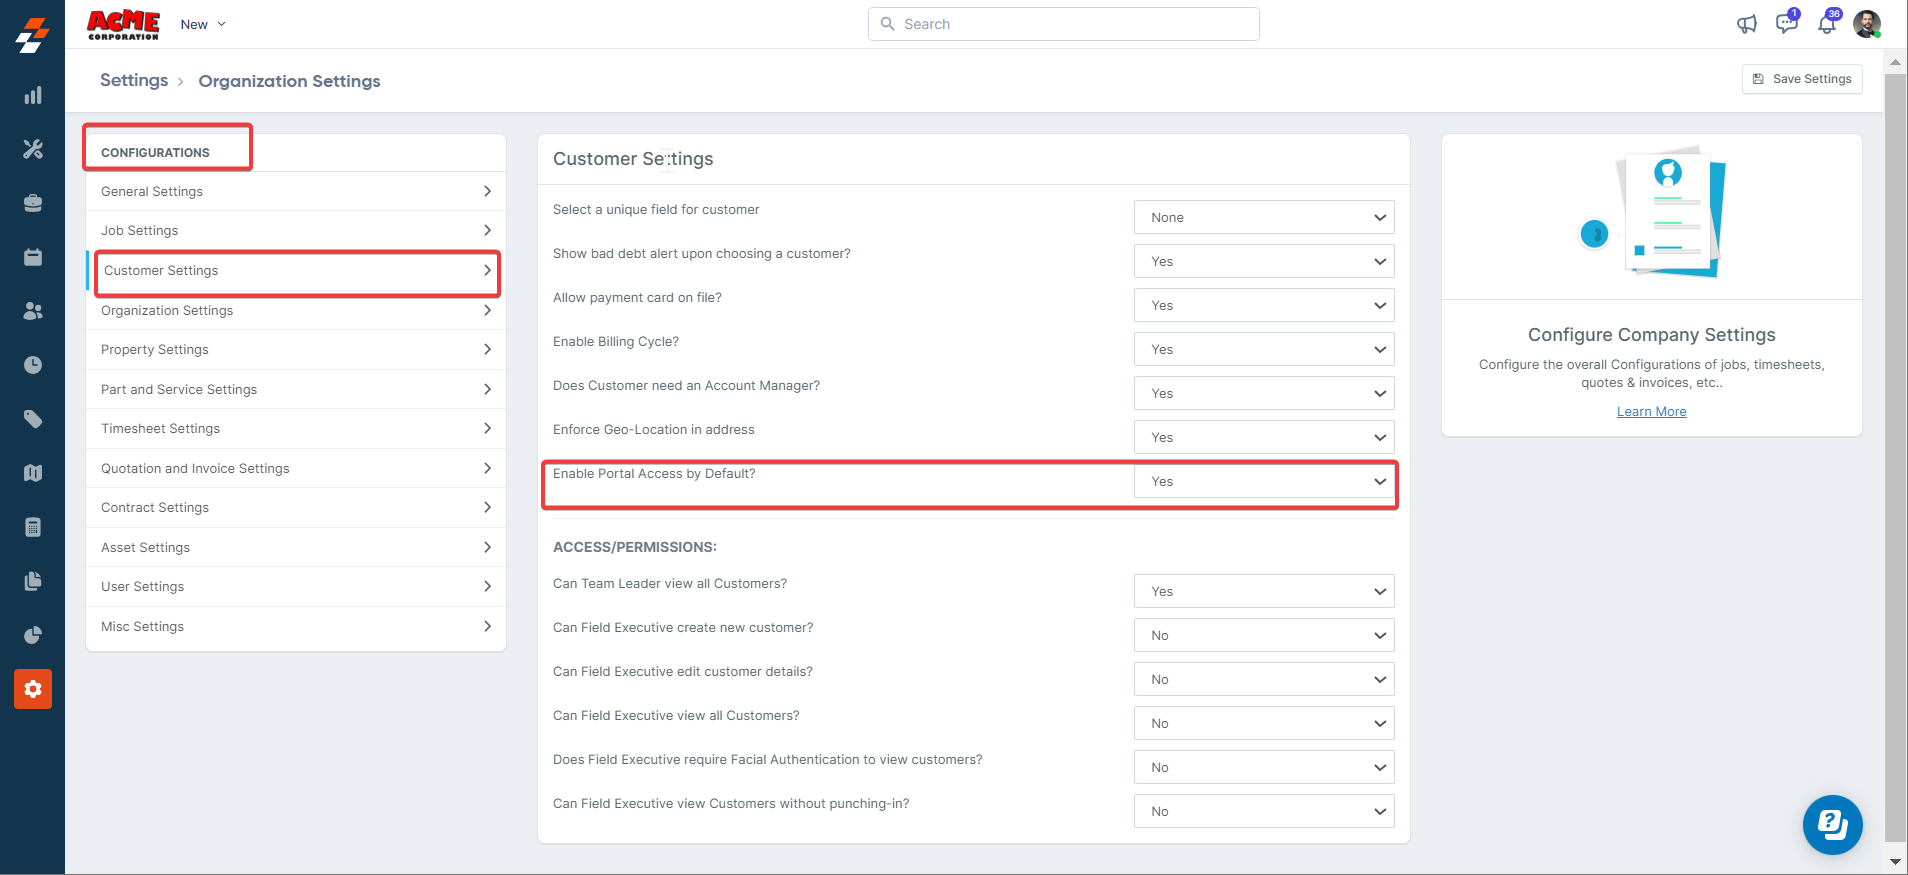
Task: Open the chat messages icon in header
Action: [x=1786, y=24]
